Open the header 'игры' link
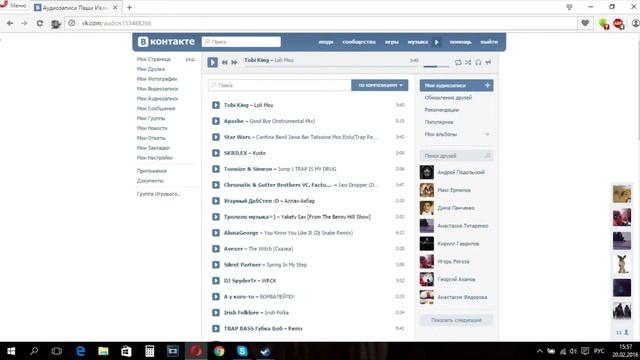 coord(391,42)
